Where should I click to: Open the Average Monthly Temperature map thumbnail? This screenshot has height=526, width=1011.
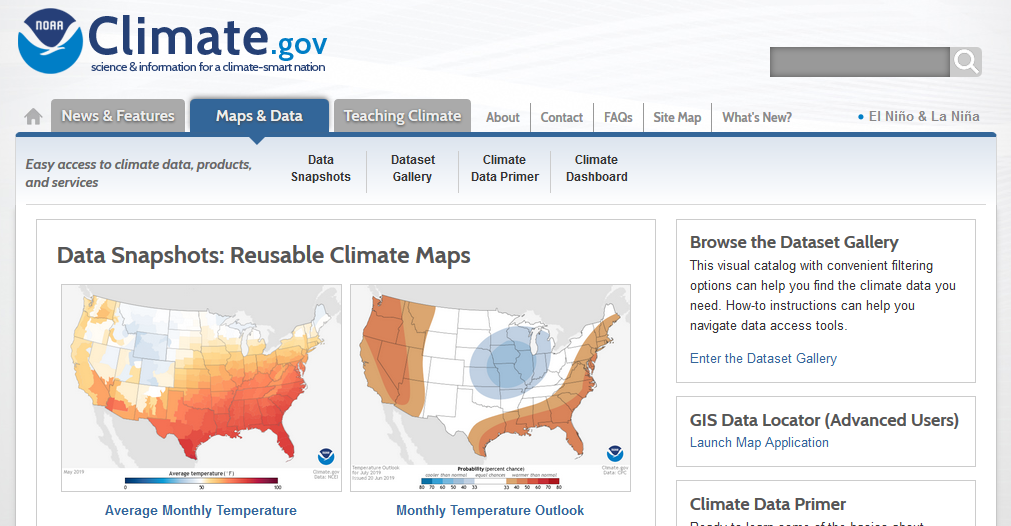[x=201, y=387]
